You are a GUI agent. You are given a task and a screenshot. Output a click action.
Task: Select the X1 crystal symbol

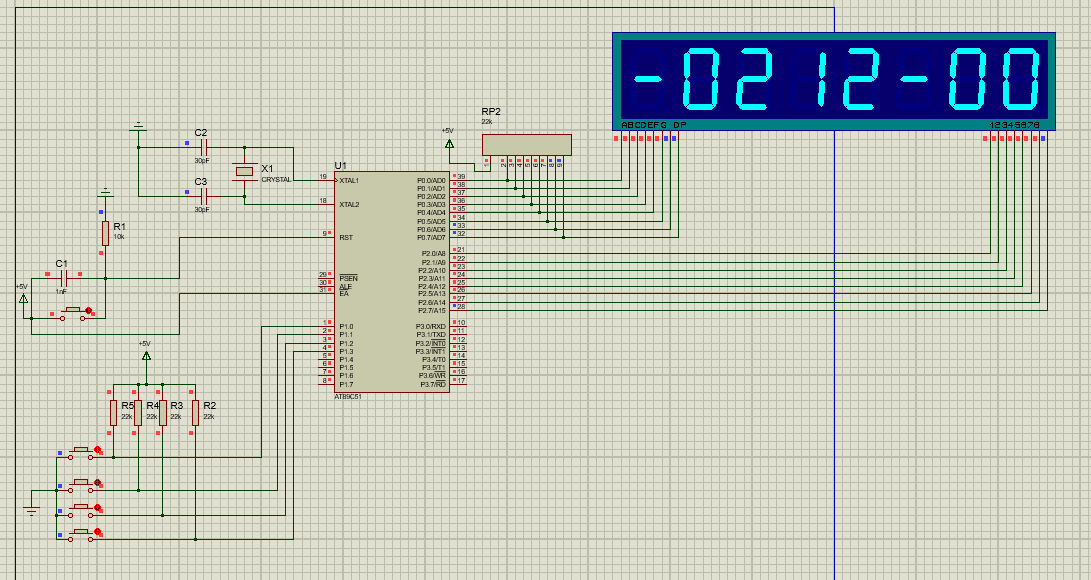(x=244, y=171)
